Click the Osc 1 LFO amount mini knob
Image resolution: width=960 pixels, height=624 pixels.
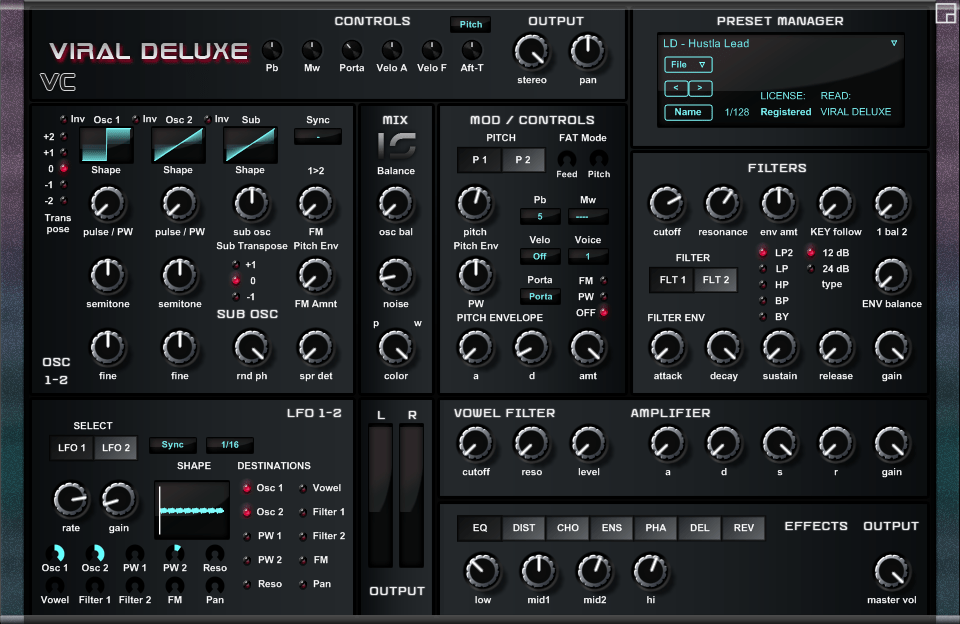click(x=54, y=553)
